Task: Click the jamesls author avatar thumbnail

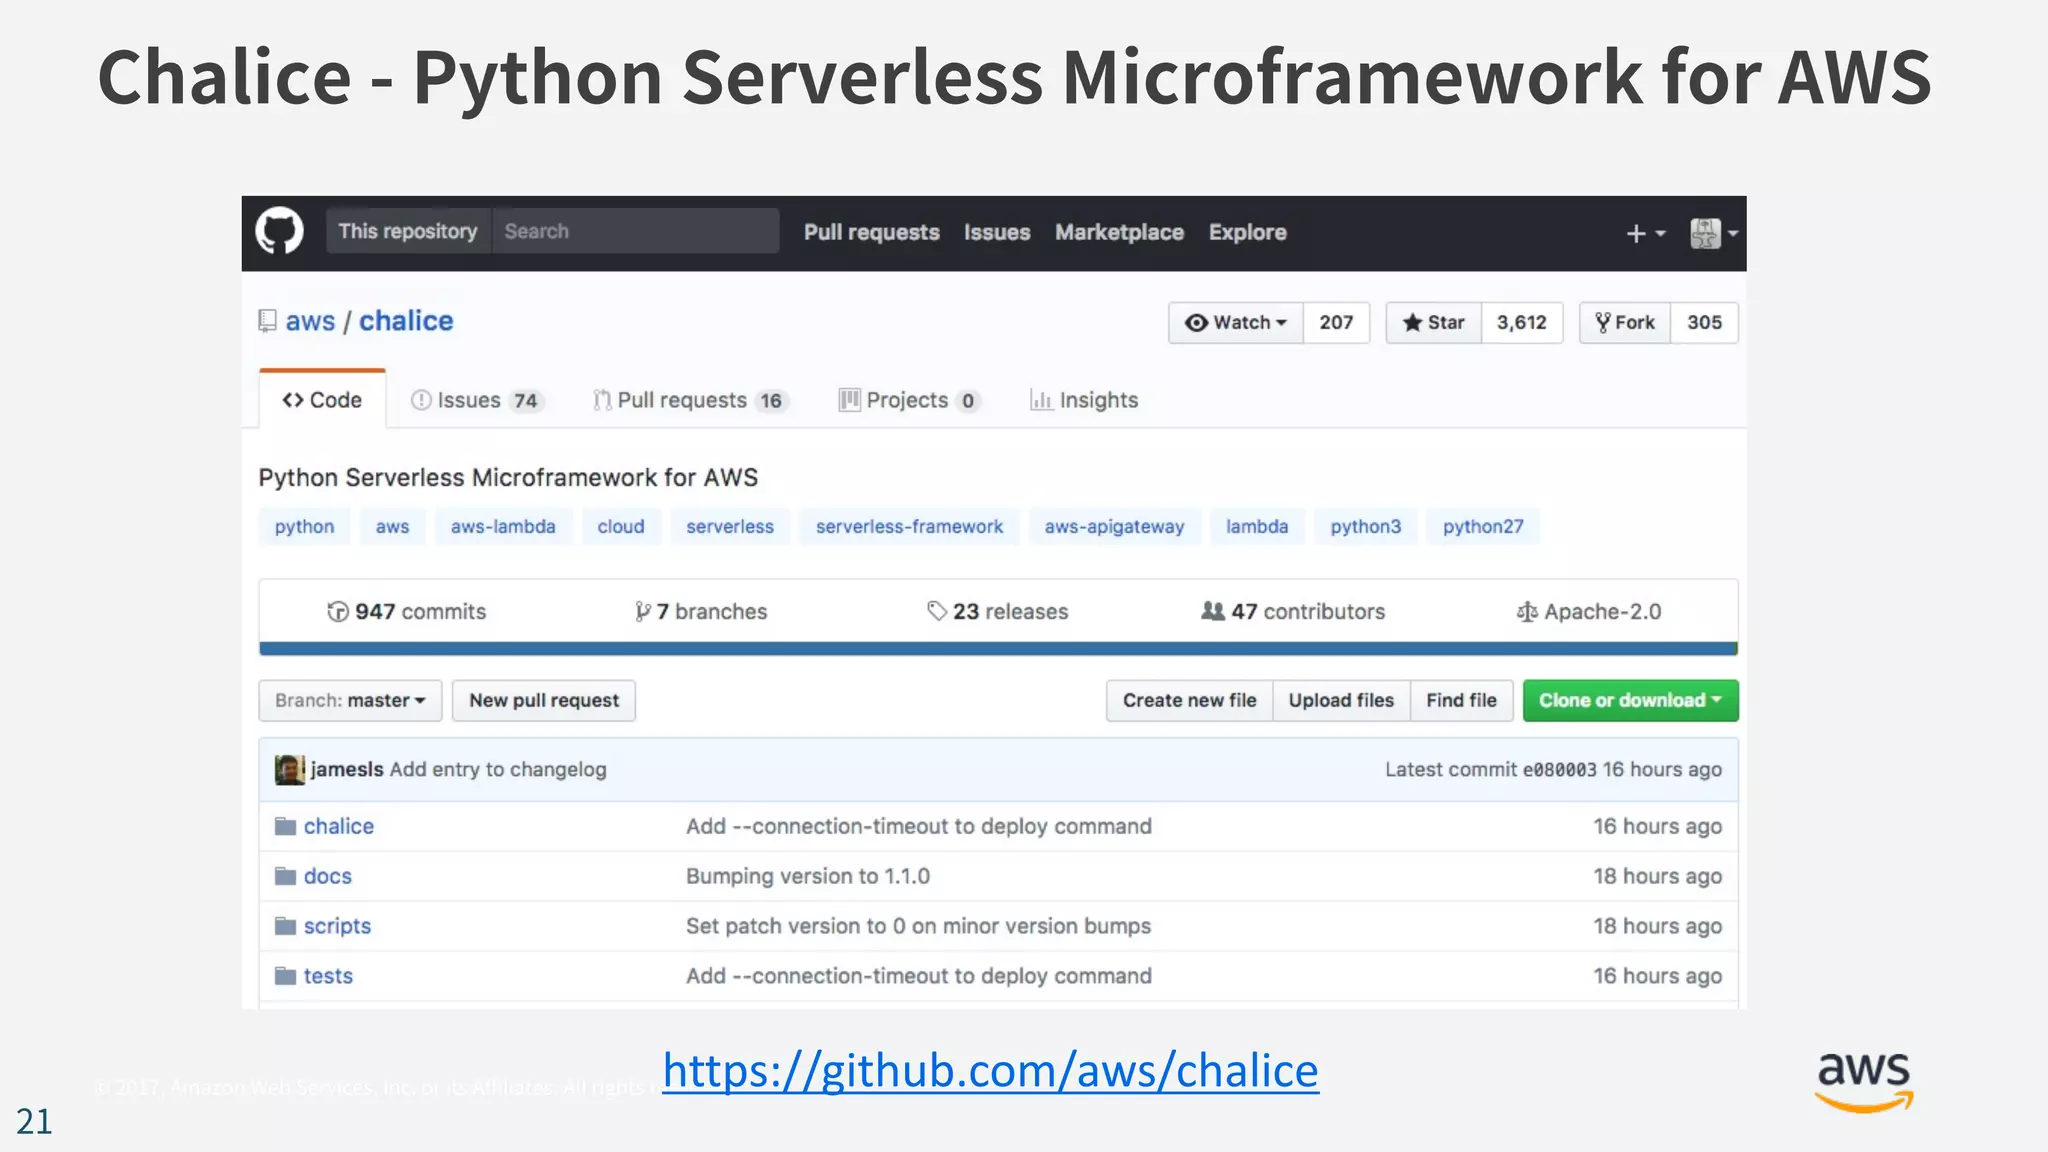Action: tap(290, 769)
